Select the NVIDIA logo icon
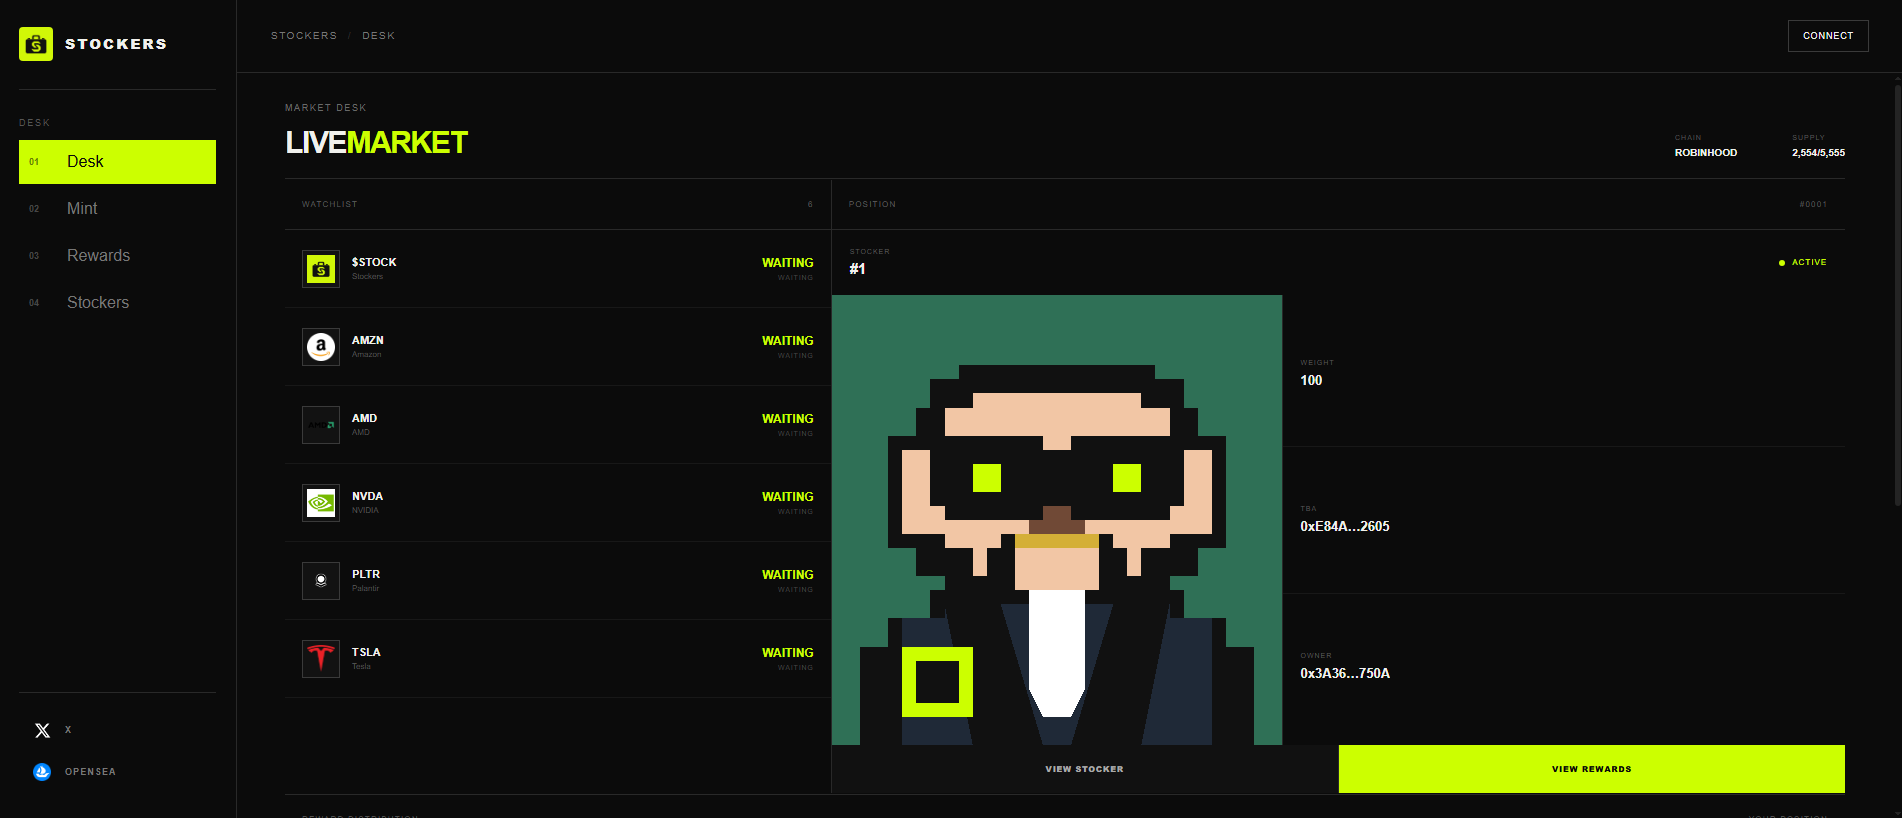1902x818 pixels. tap(321, 503)
